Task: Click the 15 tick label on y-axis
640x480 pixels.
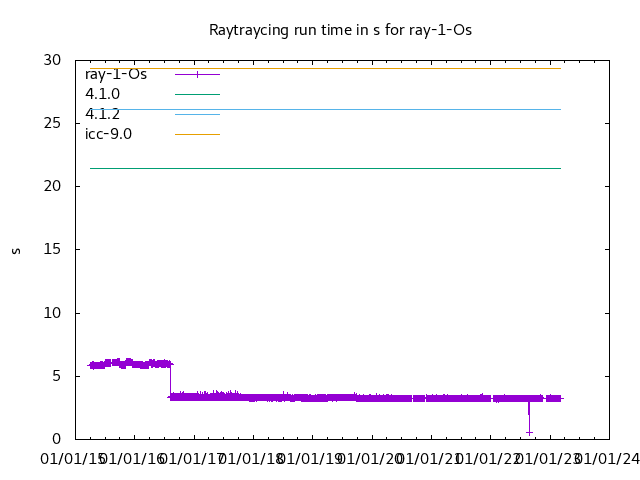Action: point(54,250)
